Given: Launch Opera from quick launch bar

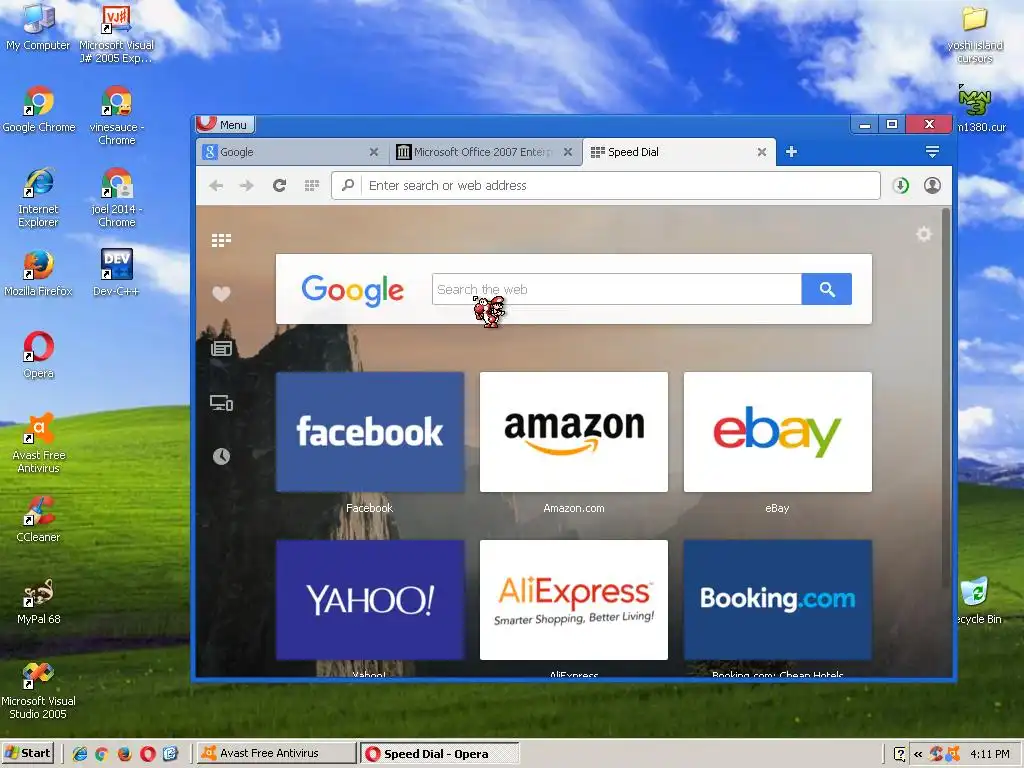Looking at the screenshot, I should click(148, 754).
